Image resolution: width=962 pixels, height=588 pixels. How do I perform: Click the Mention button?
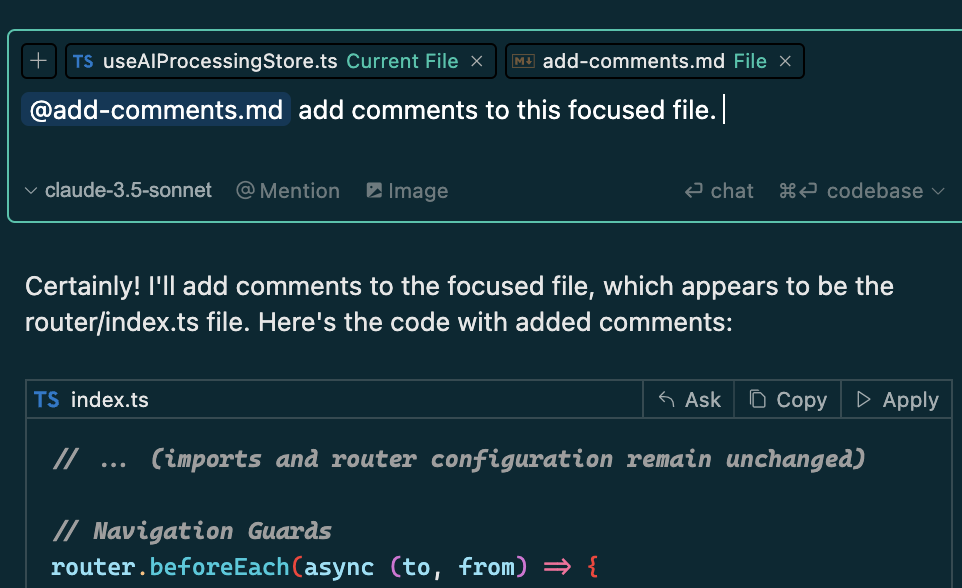point(288,190)
